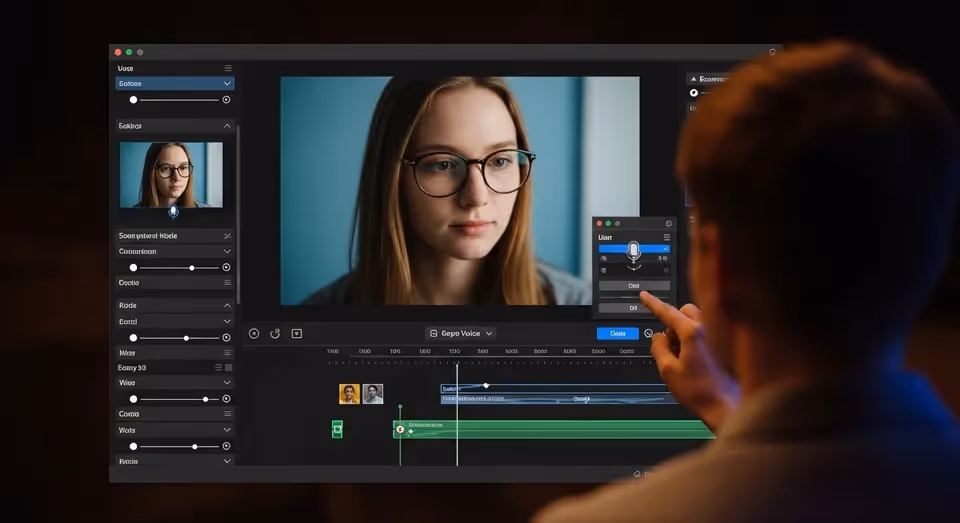The image size is (960, 523).
Task: Click the redo rotate arrow icon in toolbar
Action: coord(276,334)
